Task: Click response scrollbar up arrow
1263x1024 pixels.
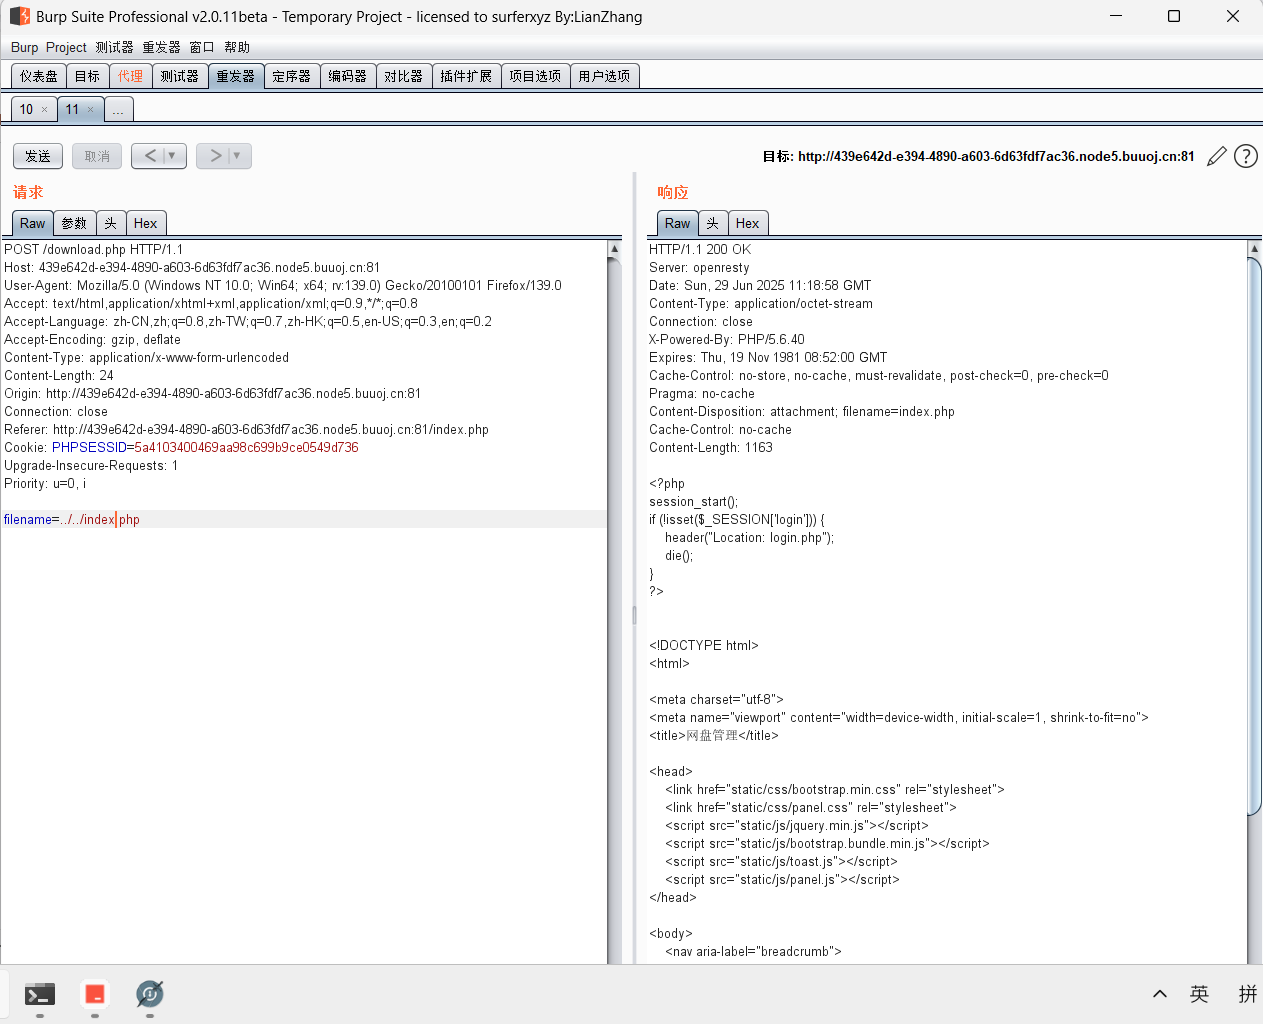Action: (x=1255, y=248)
